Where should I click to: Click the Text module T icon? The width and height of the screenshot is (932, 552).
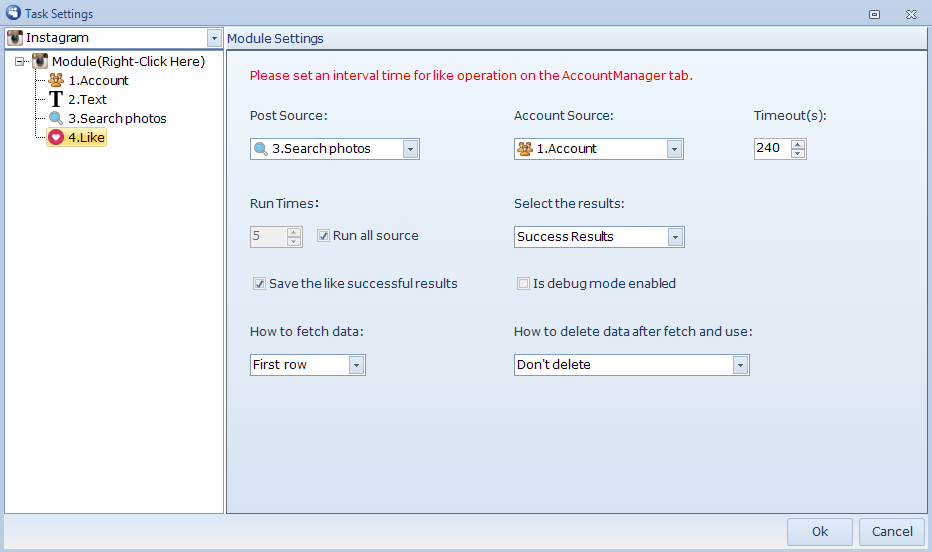(56, 100)
